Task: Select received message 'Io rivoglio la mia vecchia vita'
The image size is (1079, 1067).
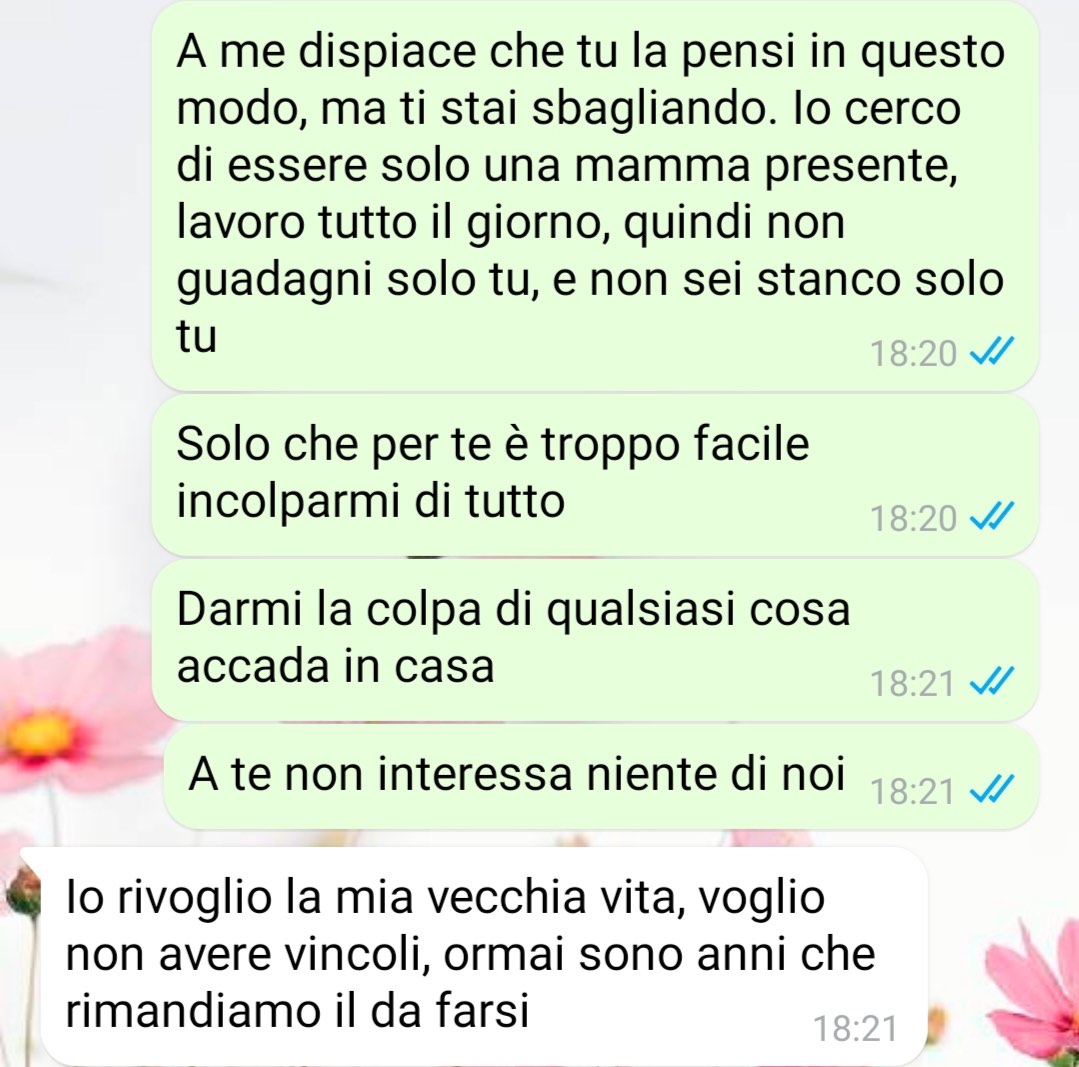Action: coord(475,956)
